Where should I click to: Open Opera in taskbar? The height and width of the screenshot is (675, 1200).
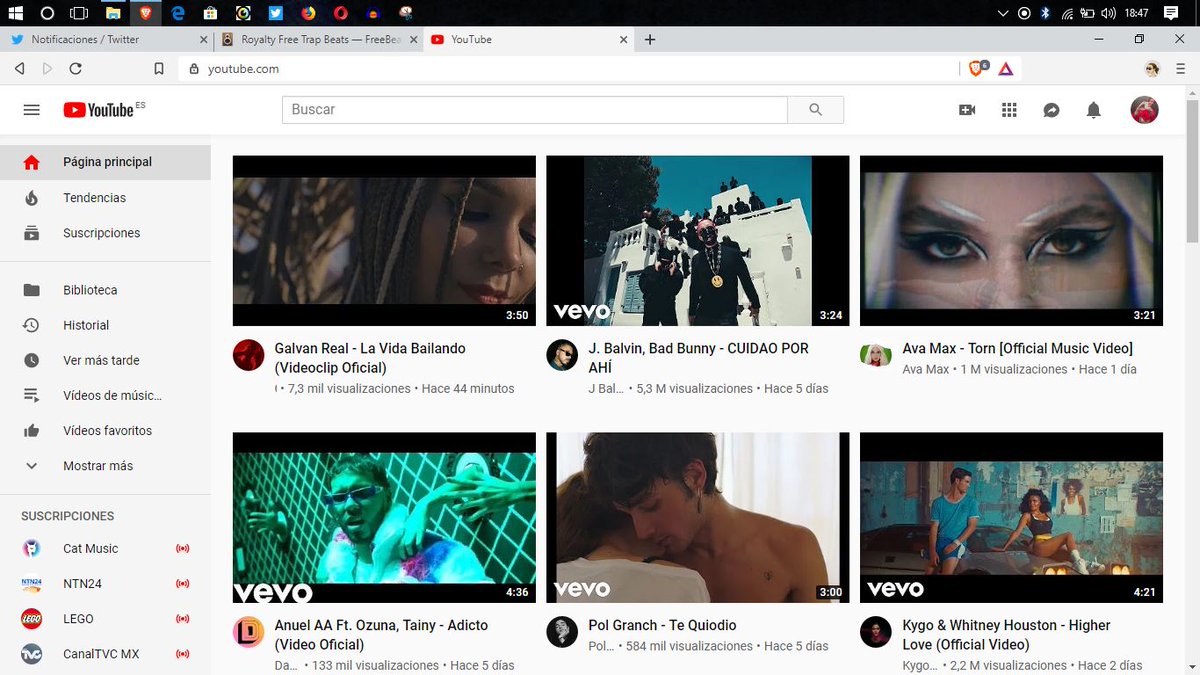click(340, 13)
